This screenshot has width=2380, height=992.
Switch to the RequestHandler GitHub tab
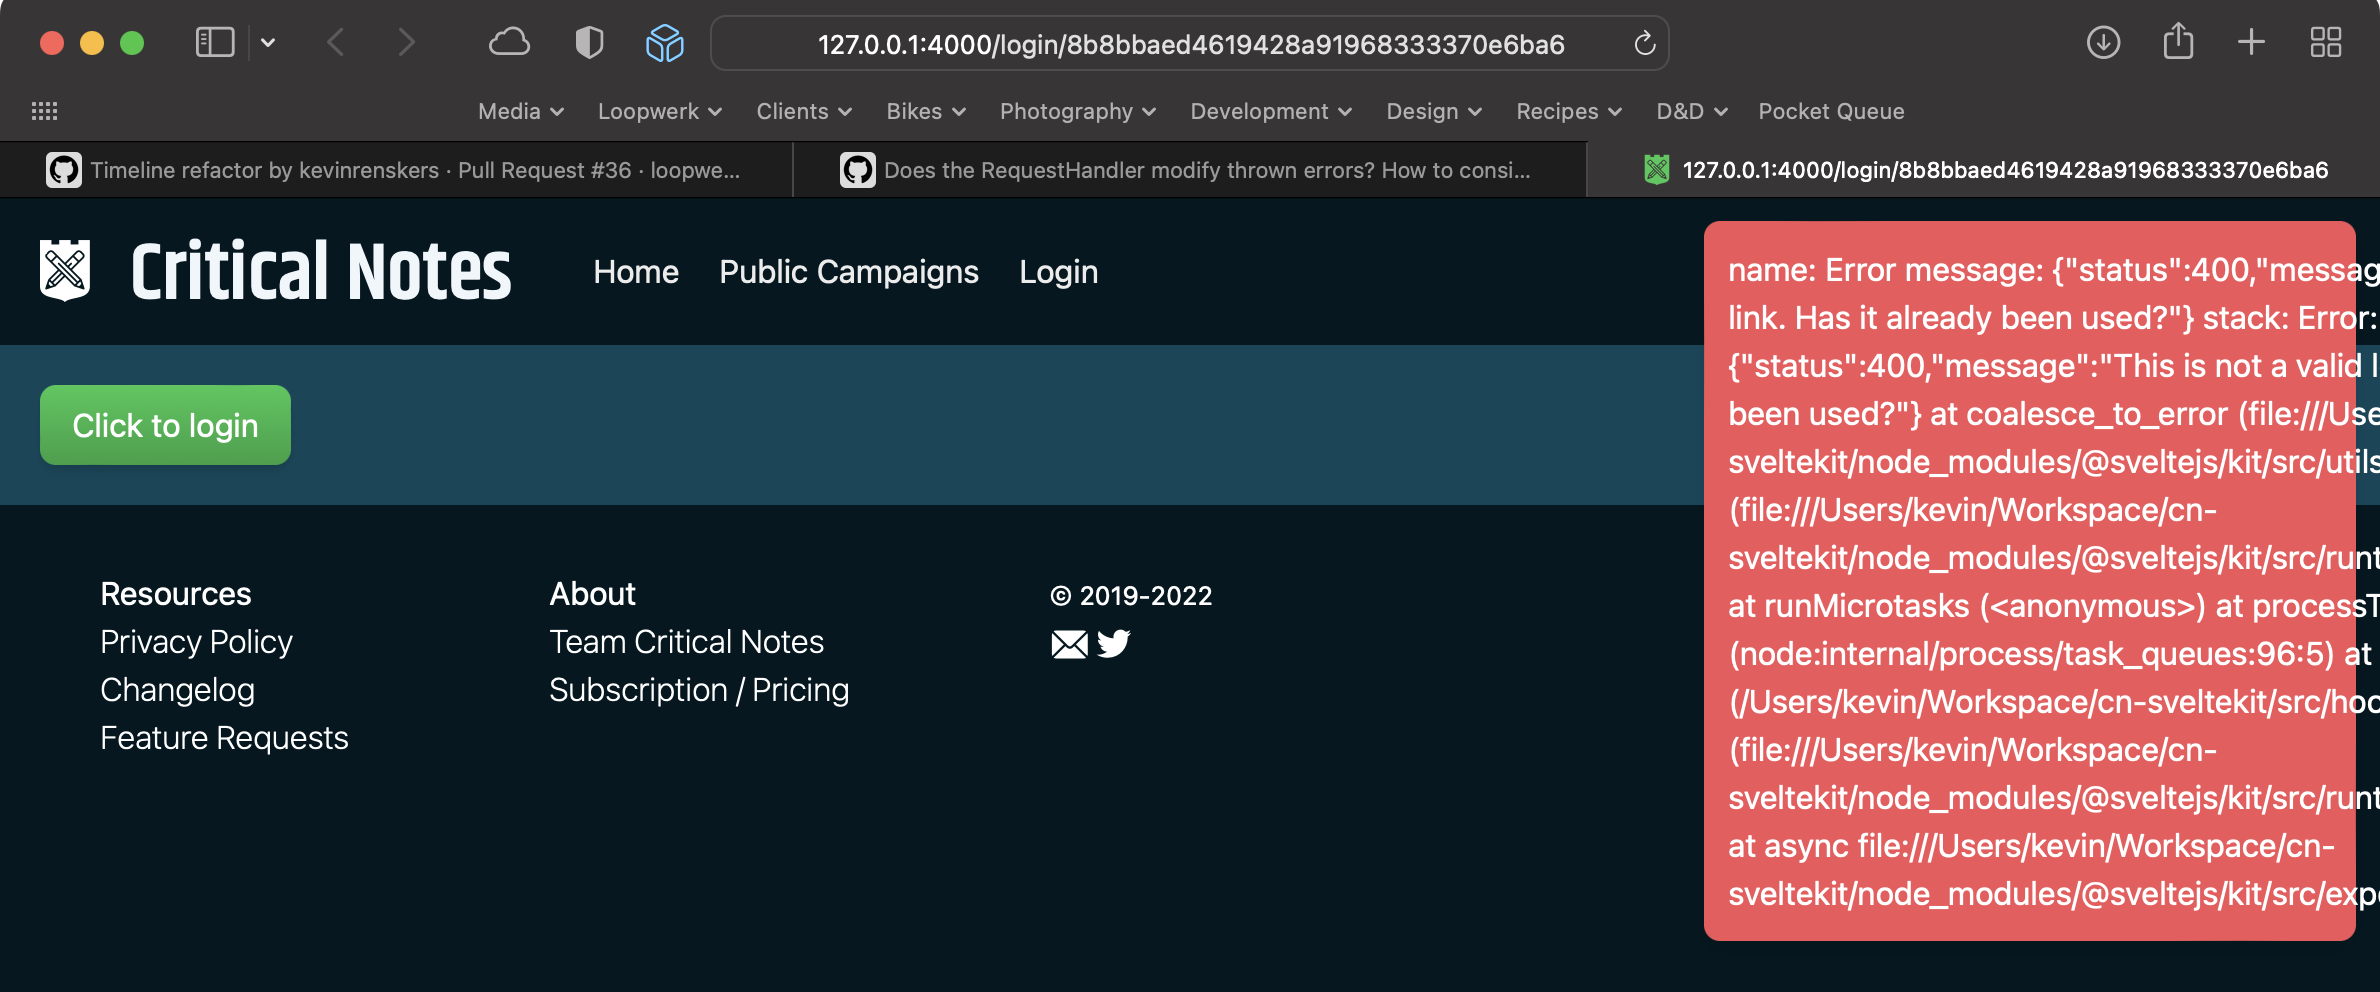tap(1189, 170)
